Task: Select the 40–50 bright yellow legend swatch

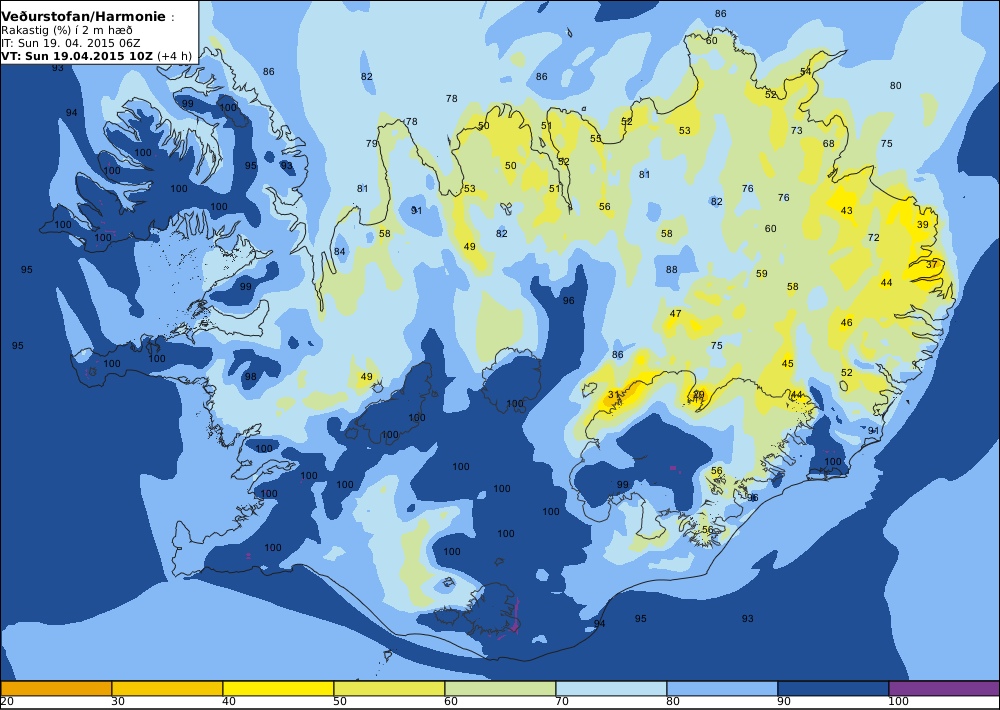Action: [278, 688]
